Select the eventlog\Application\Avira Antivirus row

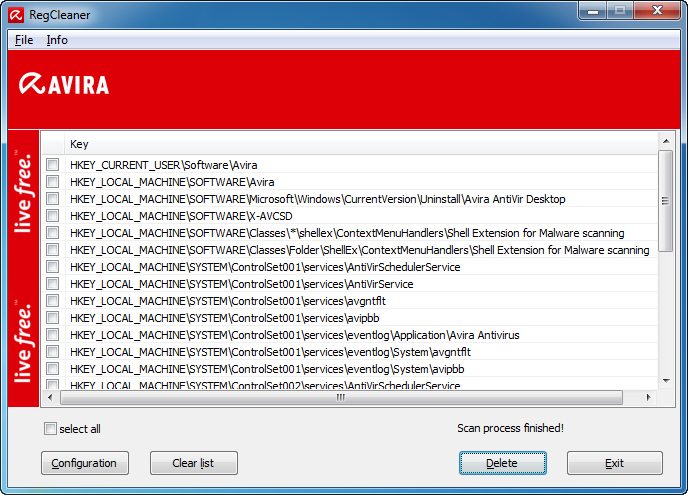[294, 335]
